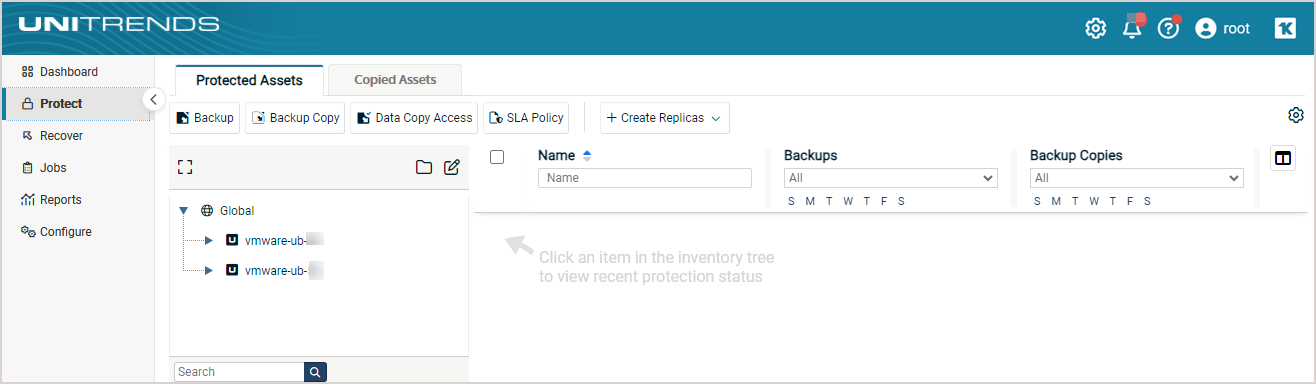1316x384 pixels.
Task: Open the Jobs section
Action: pyautogui.click(x=53, y=168)
